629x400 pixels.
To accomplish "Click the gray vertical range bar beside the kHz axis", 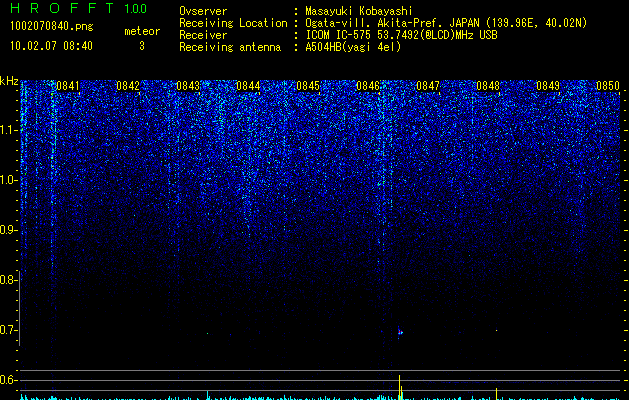I will (x=19, y=308).
